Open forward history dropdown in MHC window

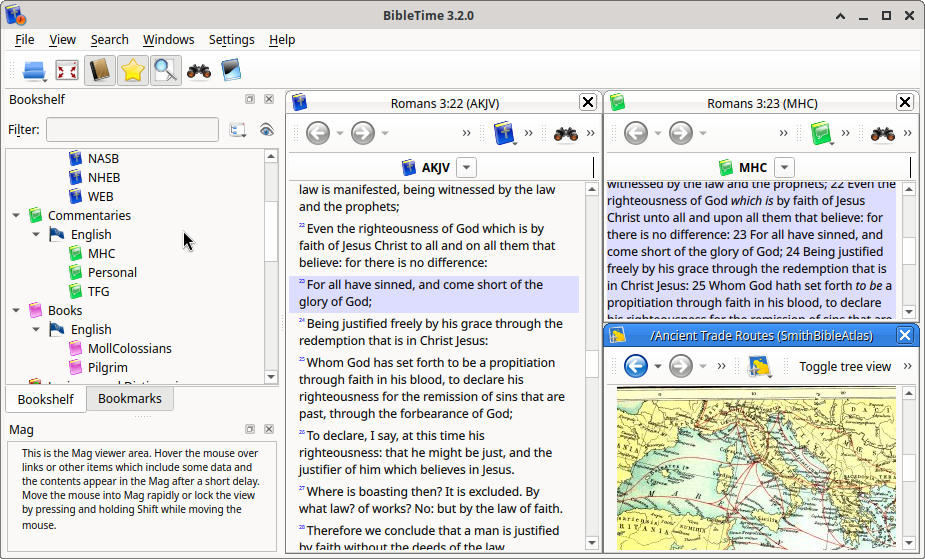[x=703, y=133]
